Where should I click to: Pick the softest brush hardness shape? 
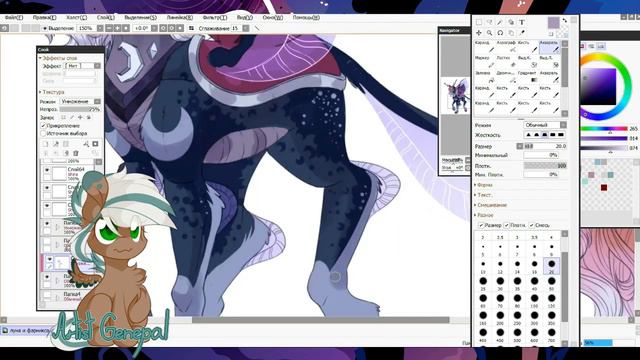[x=528, y=135]
